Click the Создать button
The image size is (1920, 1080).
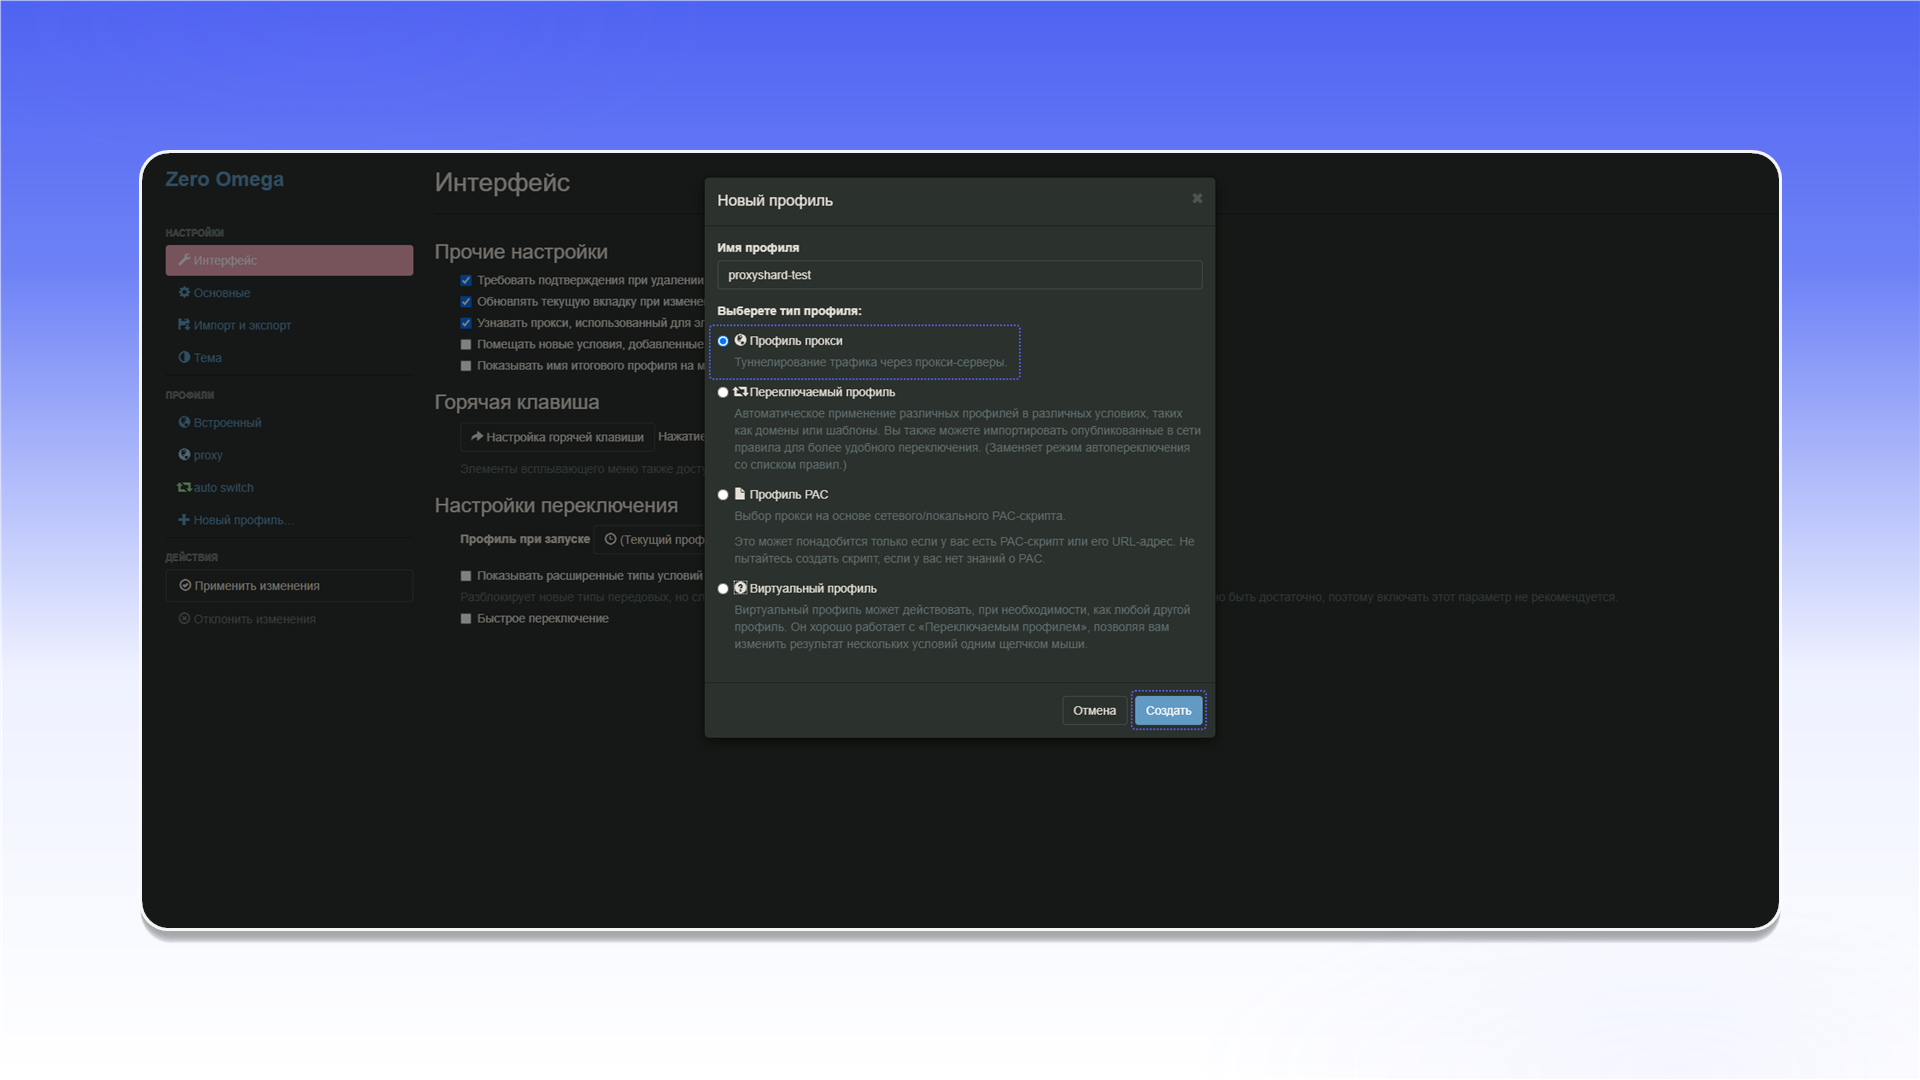tap(1168, 710)
